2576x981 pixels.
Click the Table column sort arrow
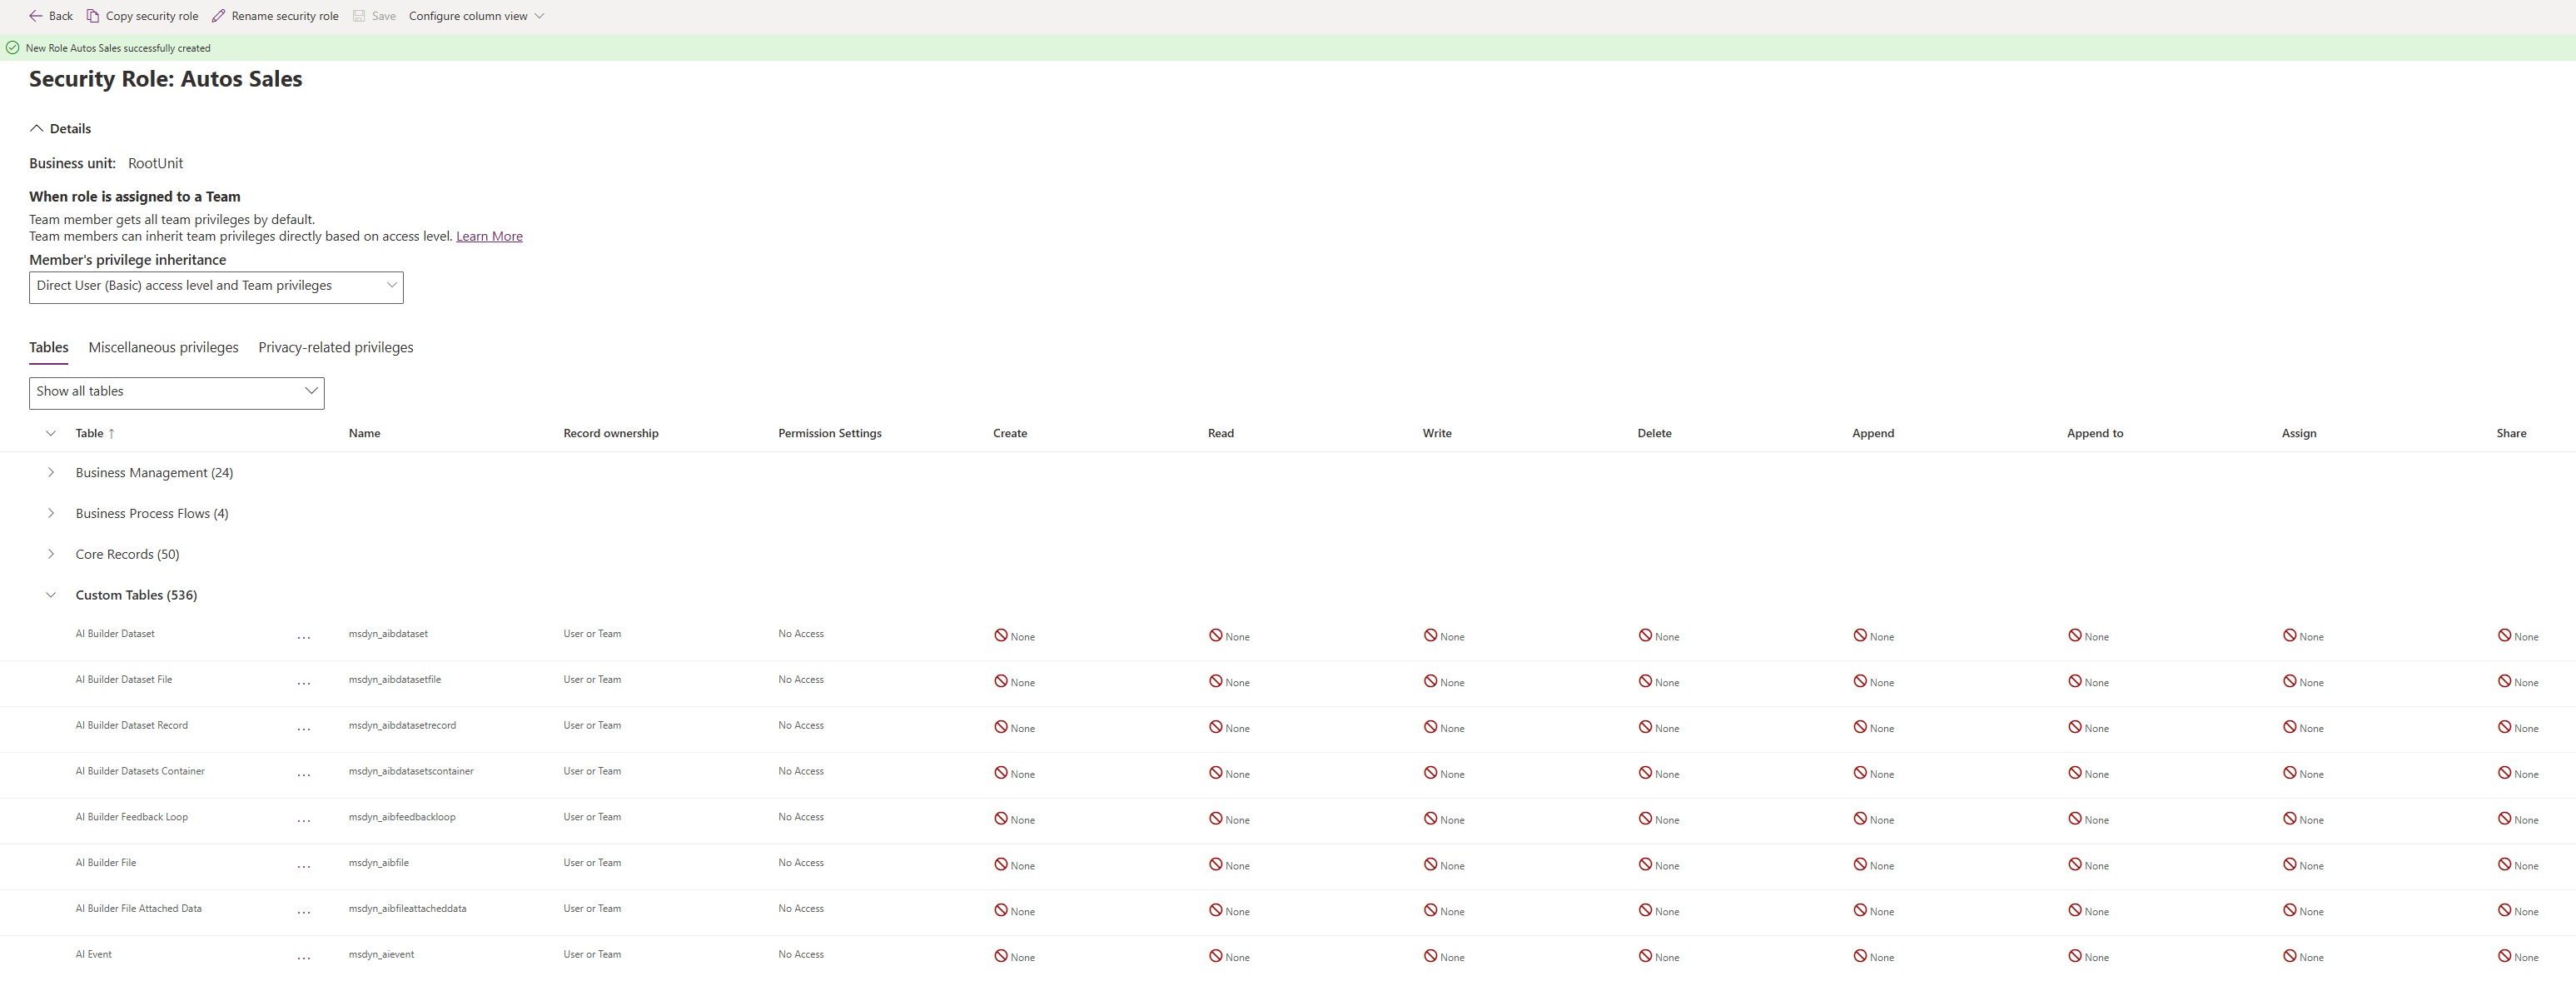(x=112, y=433)
